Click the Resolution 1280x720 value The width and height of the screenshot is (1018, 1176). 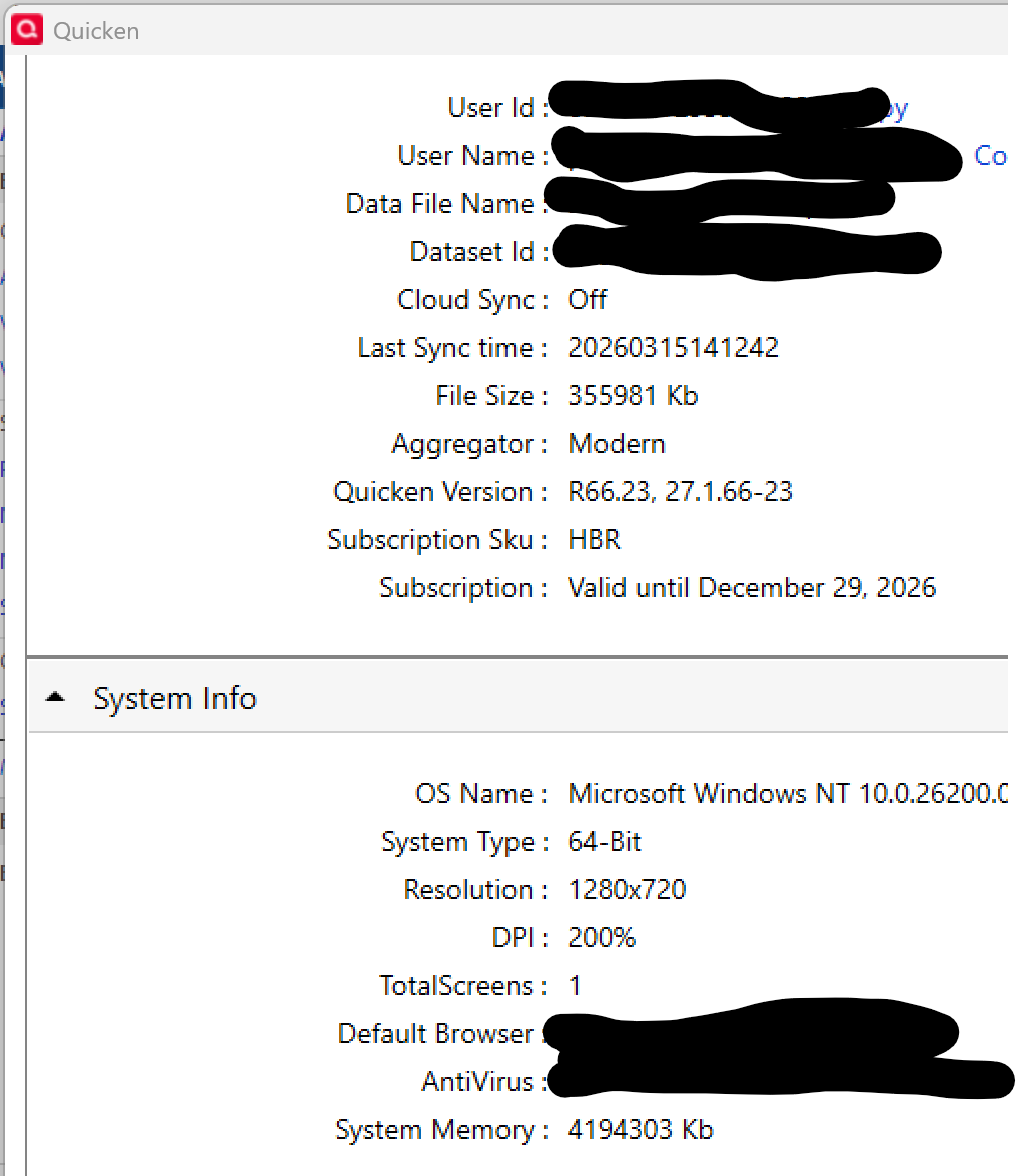(x=627, y=890)
